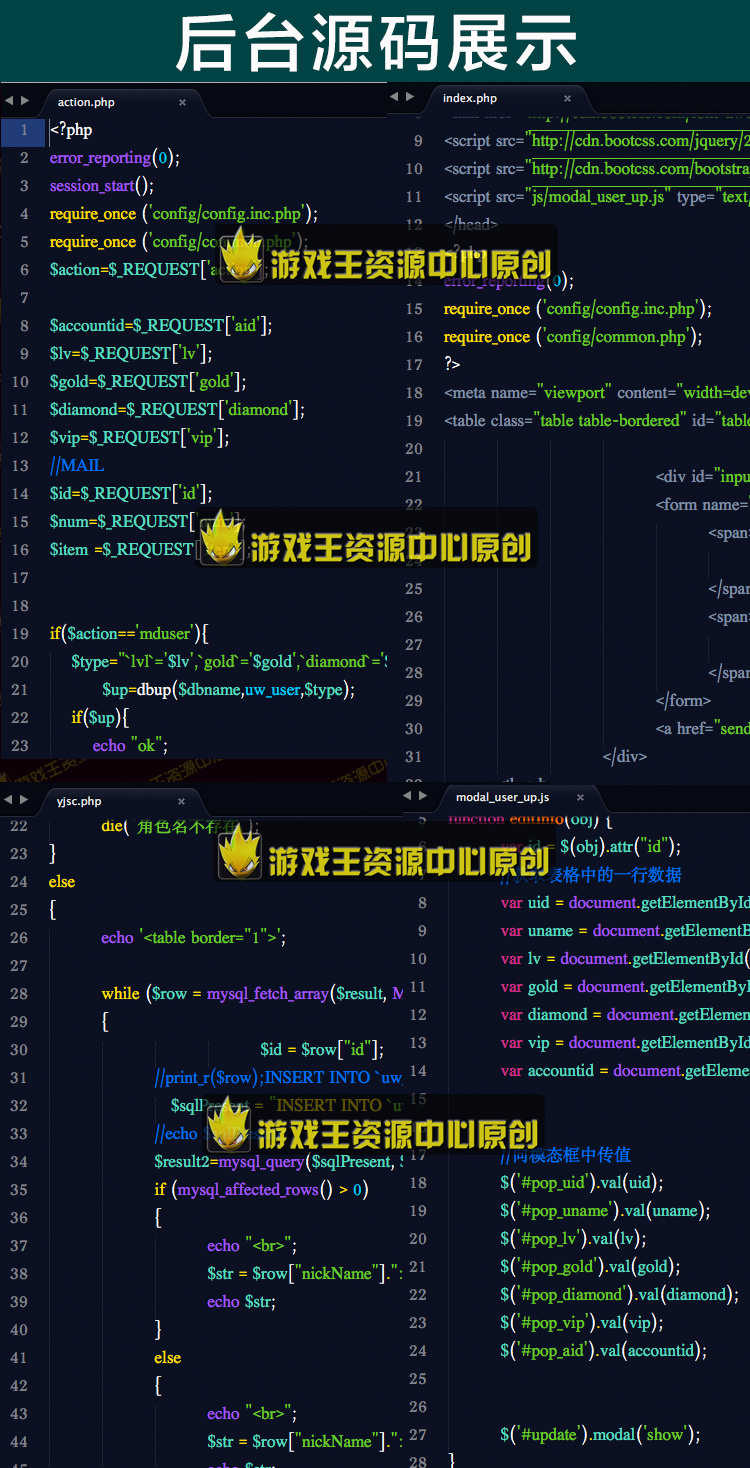
Task: Click 'error_reporting(0);' on action.php line 2
Action: 115,158
